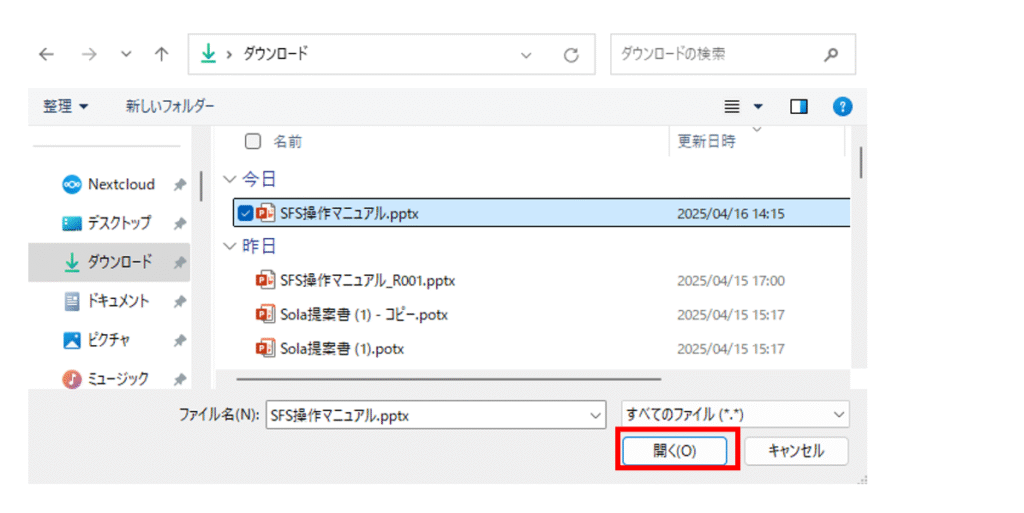Open the すべてのファイル type dropdown
The height and width of the screenshot is (513, 1024).
[734, 414]
